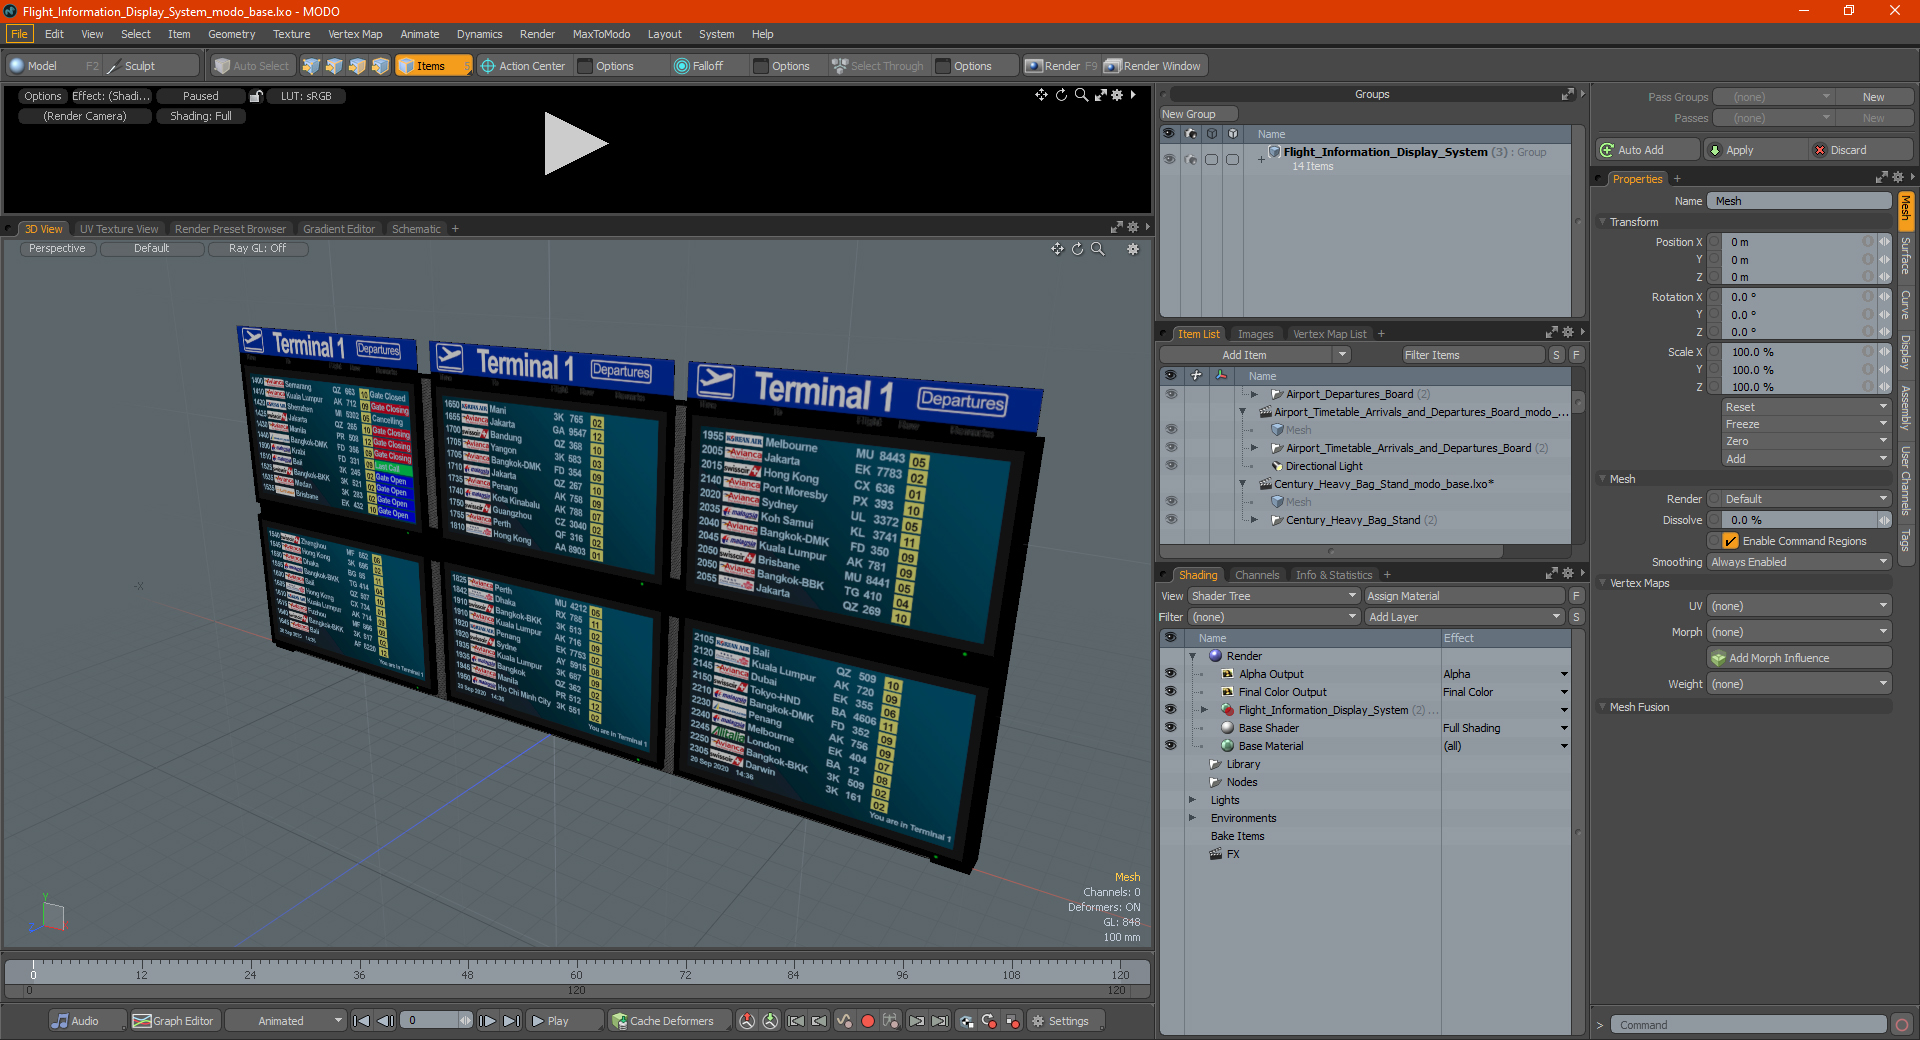
Task: Open Add Layer dropdown
Action: pyautogui.click(x=1464, y=617)
